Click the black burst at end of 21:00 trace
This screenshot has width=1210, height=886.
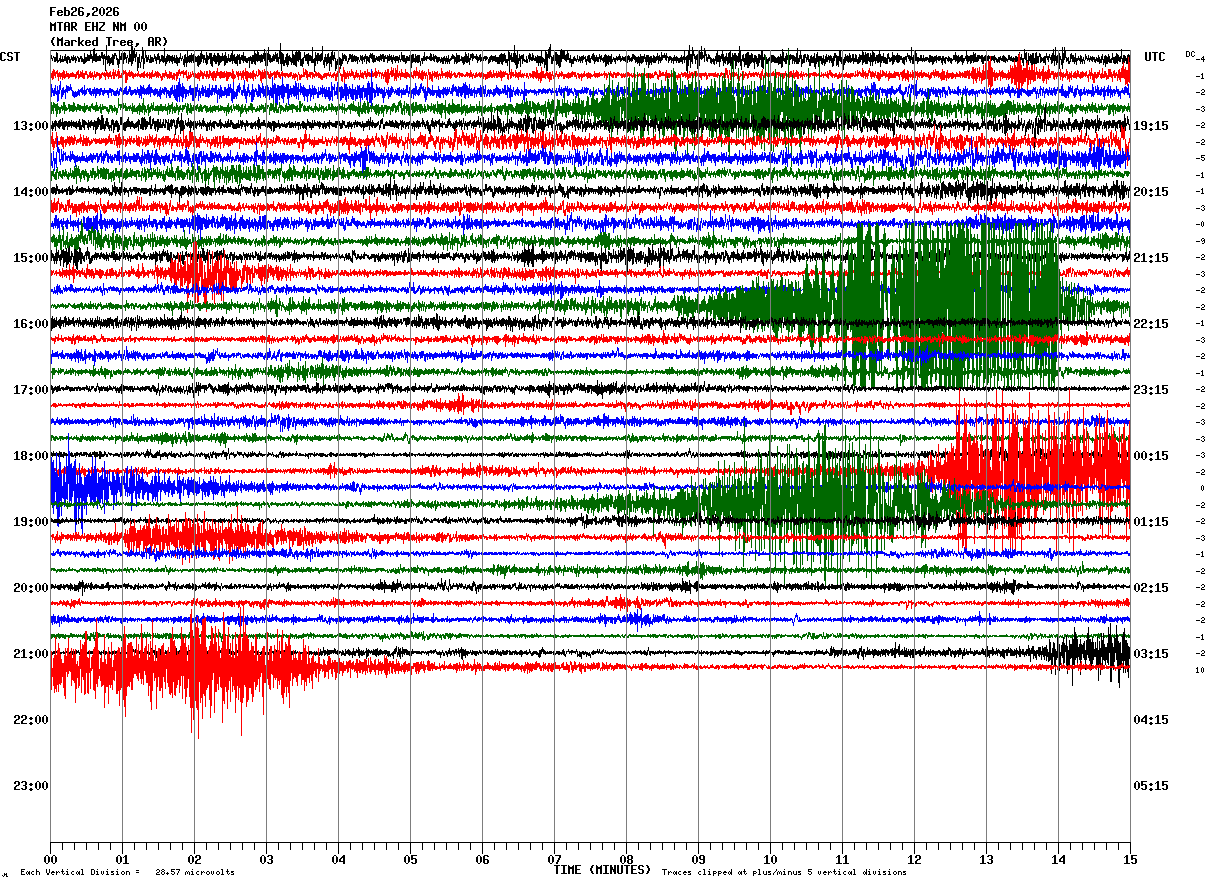(1088, 655)
